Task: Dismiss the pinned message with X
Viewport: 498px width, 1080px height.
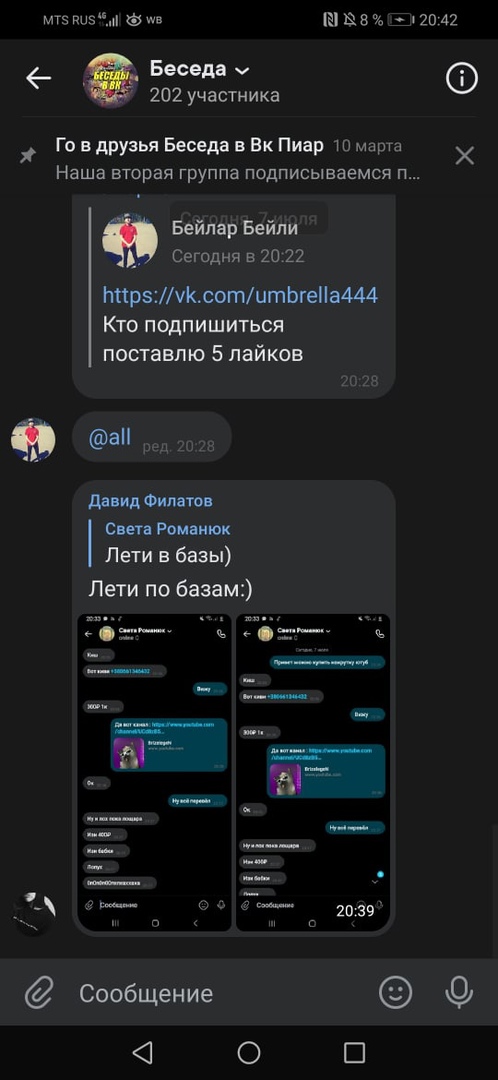Action: click(465, 156)
